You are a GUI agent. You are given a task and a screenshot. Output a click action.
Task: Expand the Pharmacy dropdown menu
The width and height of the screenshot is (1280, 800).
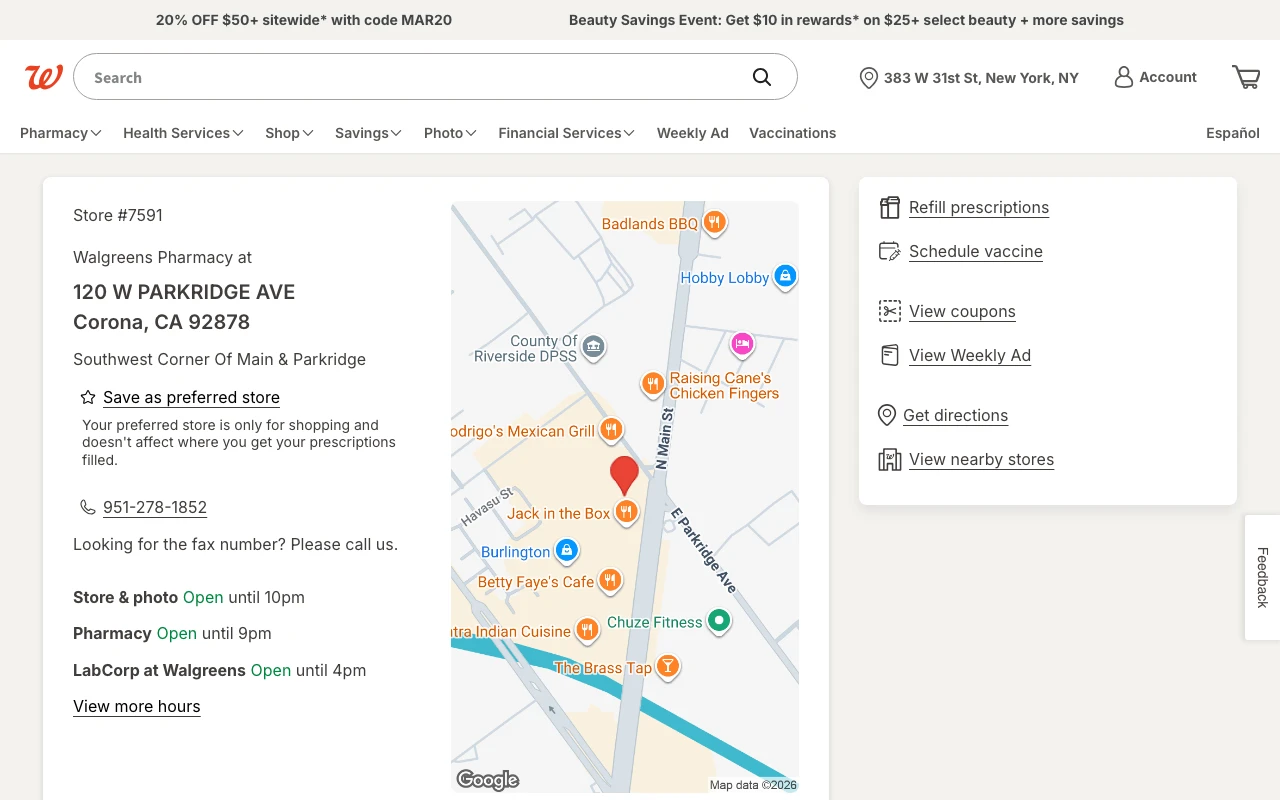point(61,133)
